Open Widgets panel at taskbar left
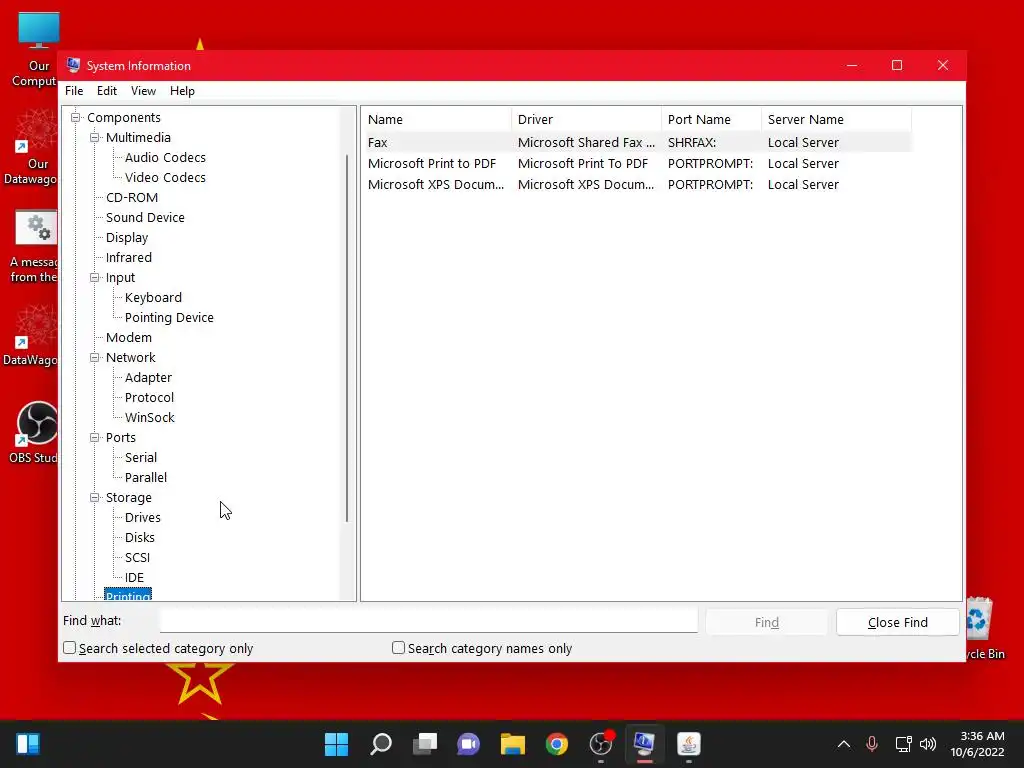1024x768 pixels. pos(28,744)
